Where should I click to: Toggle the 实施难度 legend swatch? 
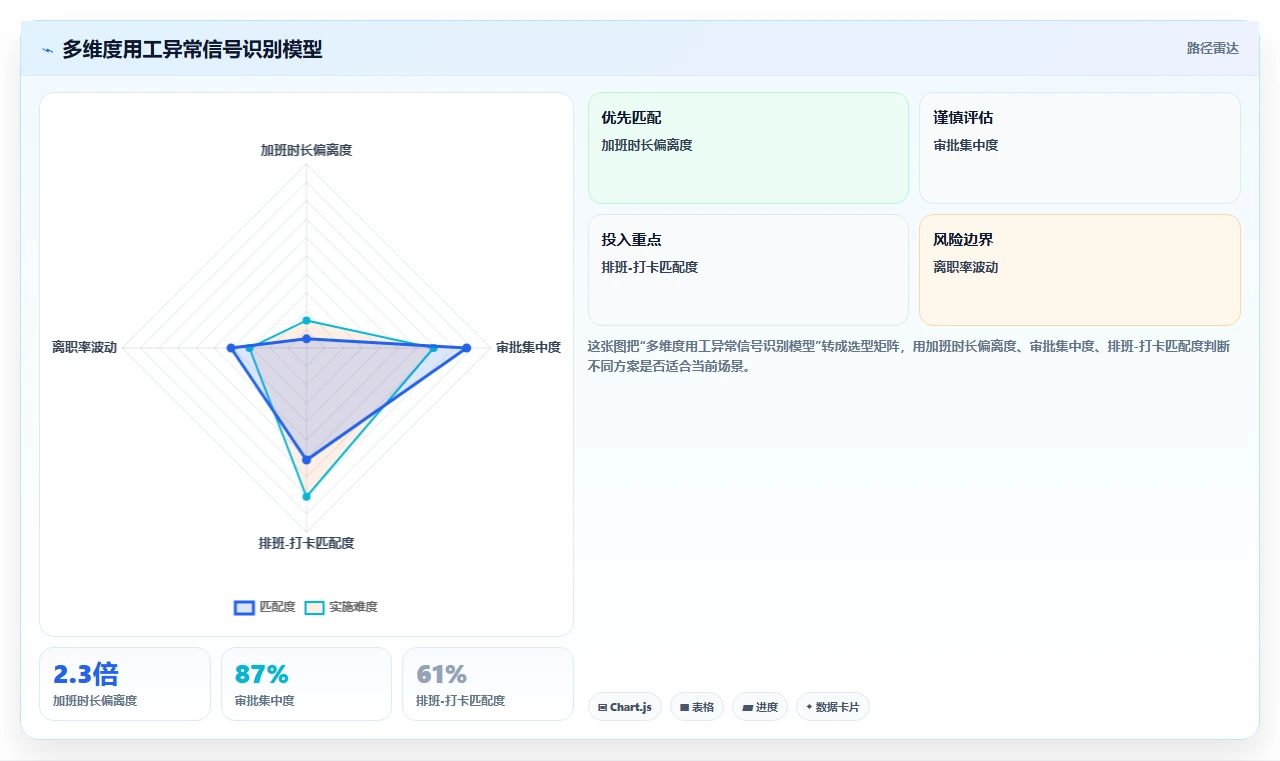[314, 607]
